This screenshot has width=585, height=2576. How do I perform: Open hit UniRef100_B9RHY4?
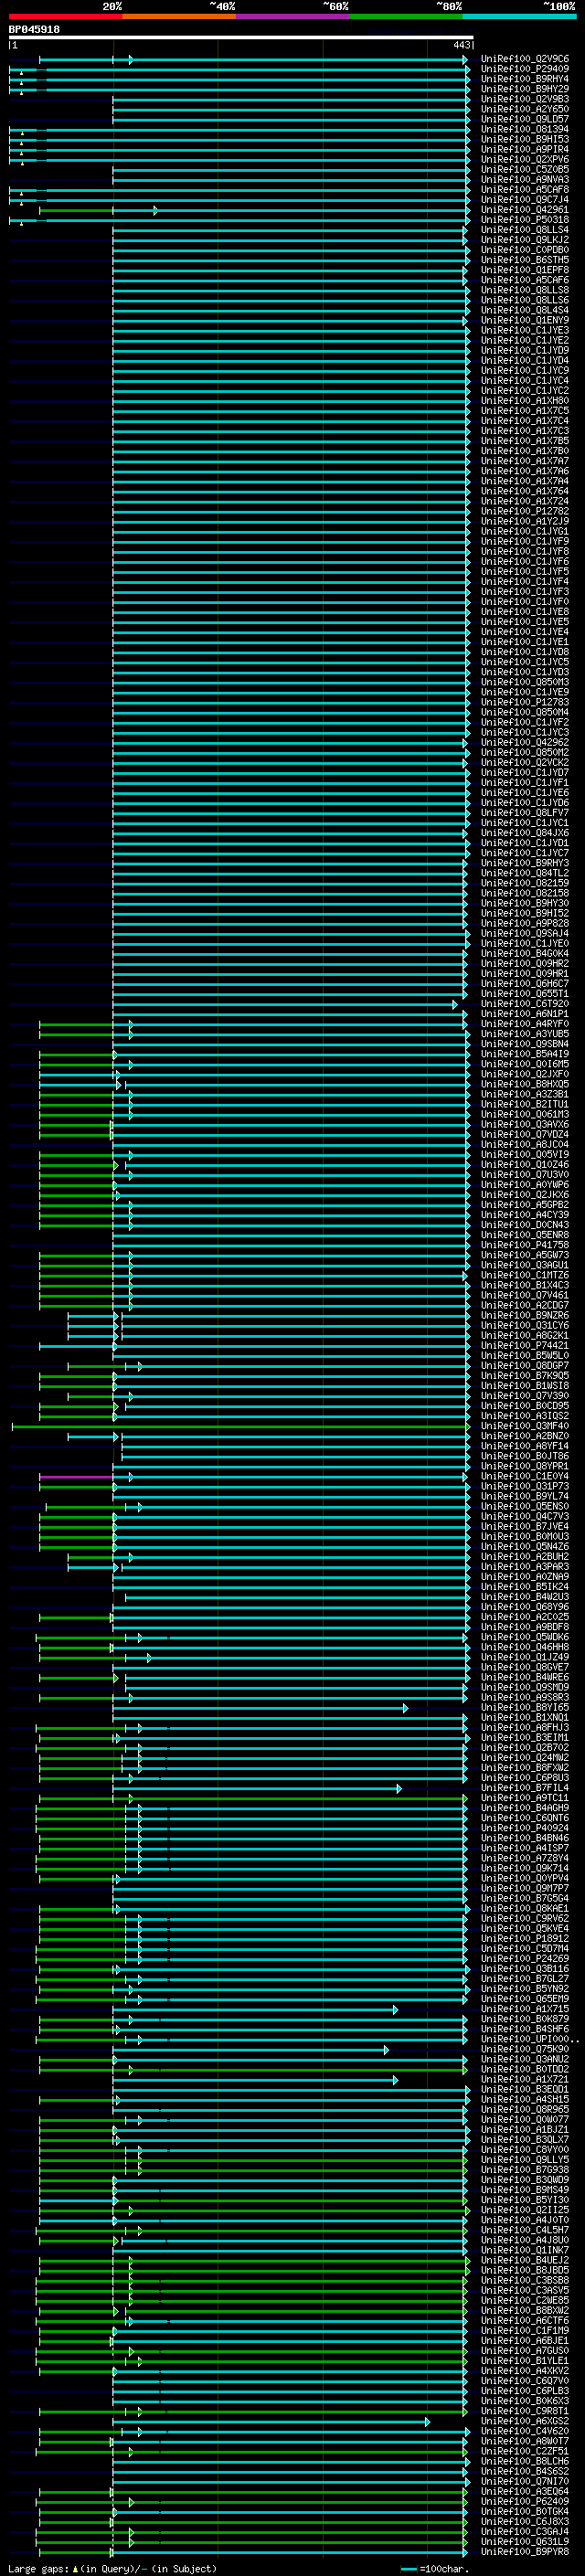pyautogui.click(x=525, y=79)
